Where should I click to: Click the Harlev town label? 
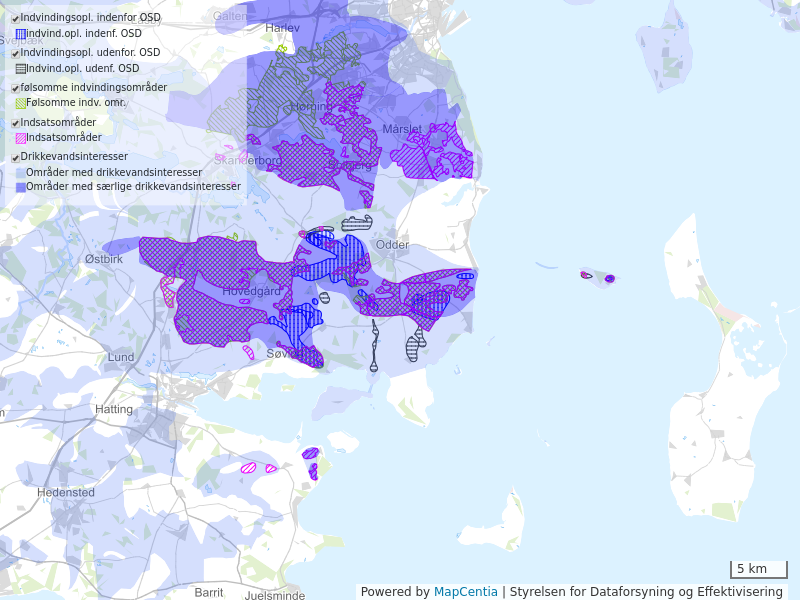coord(282,28)
